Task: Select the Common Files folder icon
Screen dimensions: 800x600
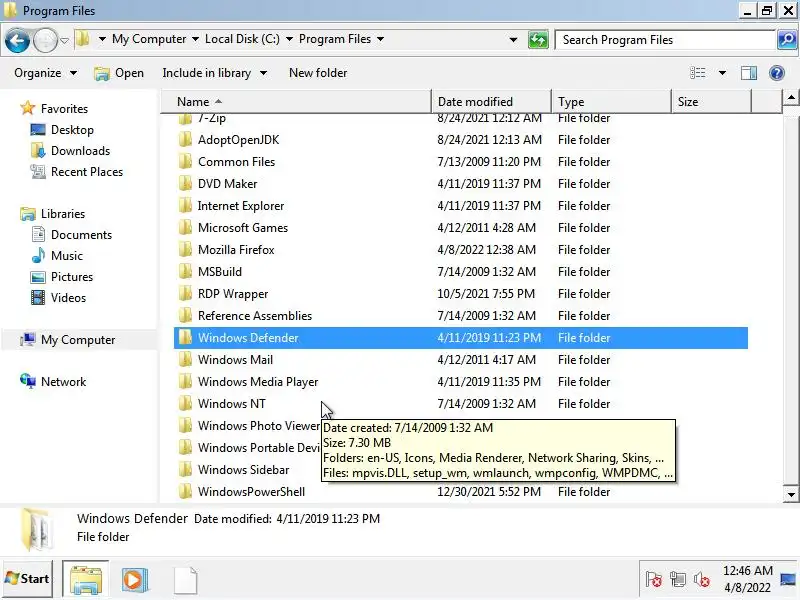Action: [185, 162]
